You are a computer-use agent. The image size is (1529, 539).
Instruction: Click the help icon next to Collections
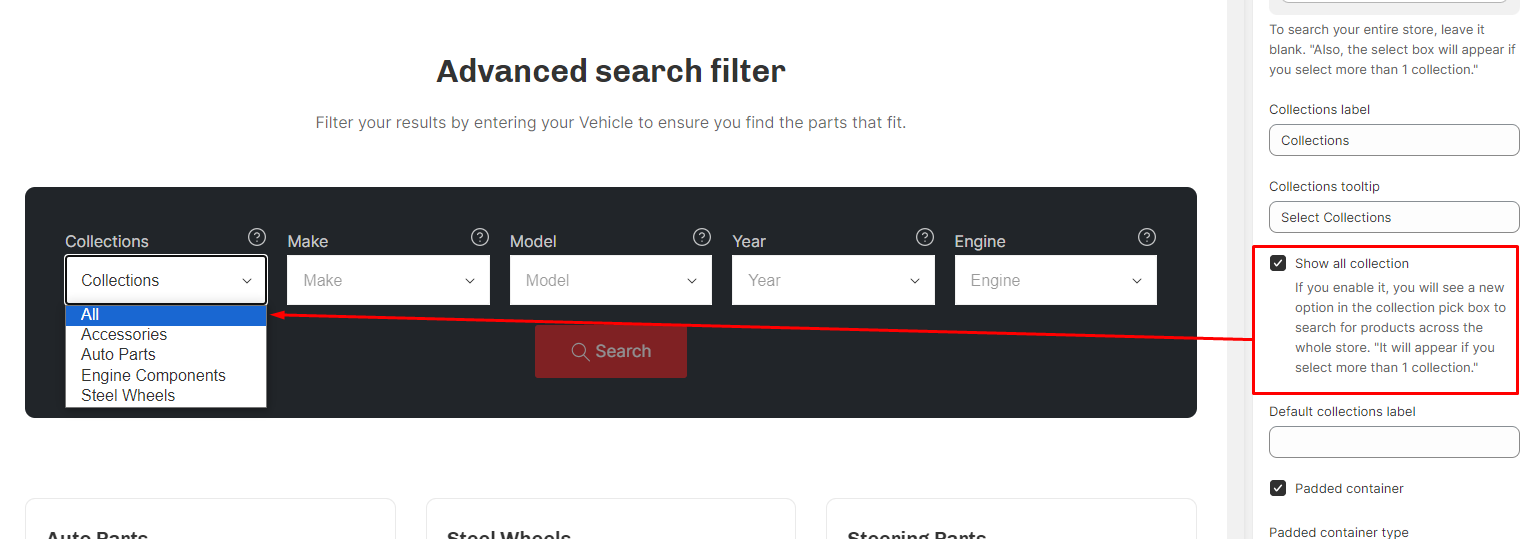(257, 237)
